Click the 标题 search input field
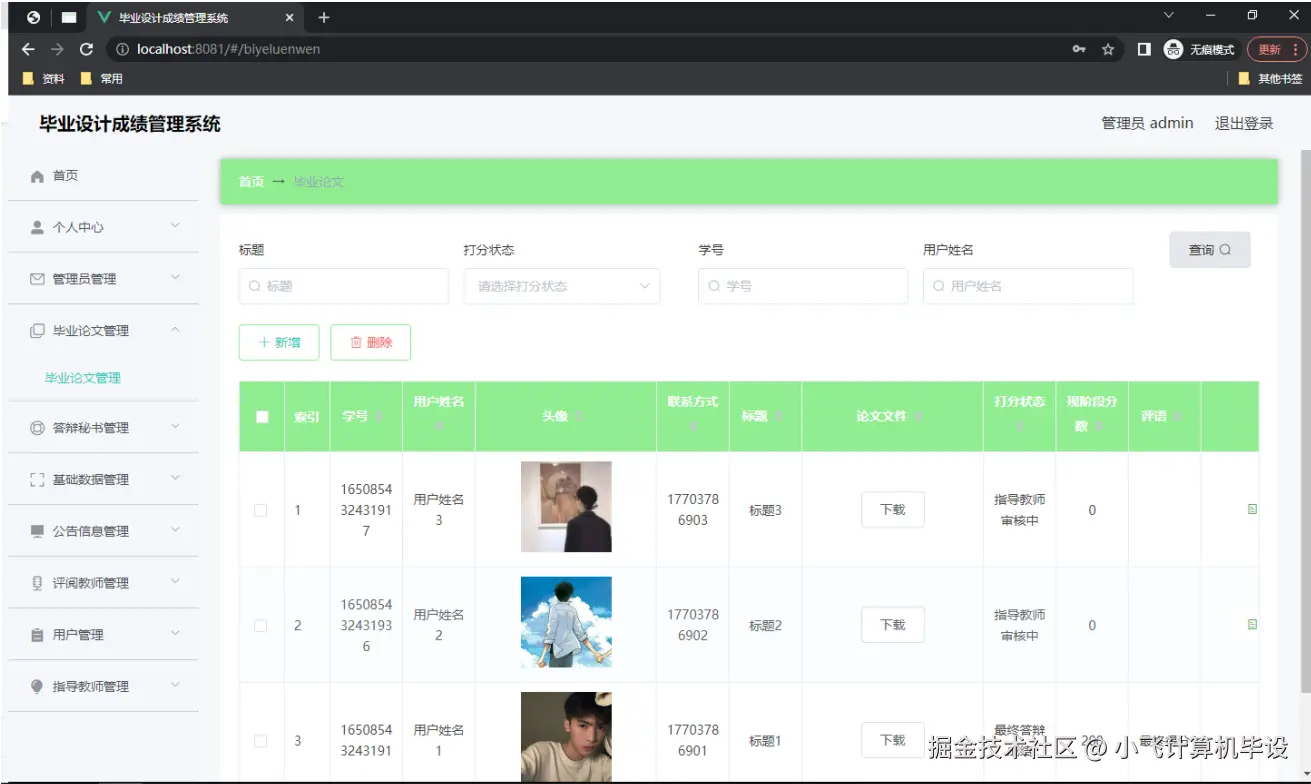Viewport: 1311px width, 784px height. pyautogui.click(x=344, y=286)
